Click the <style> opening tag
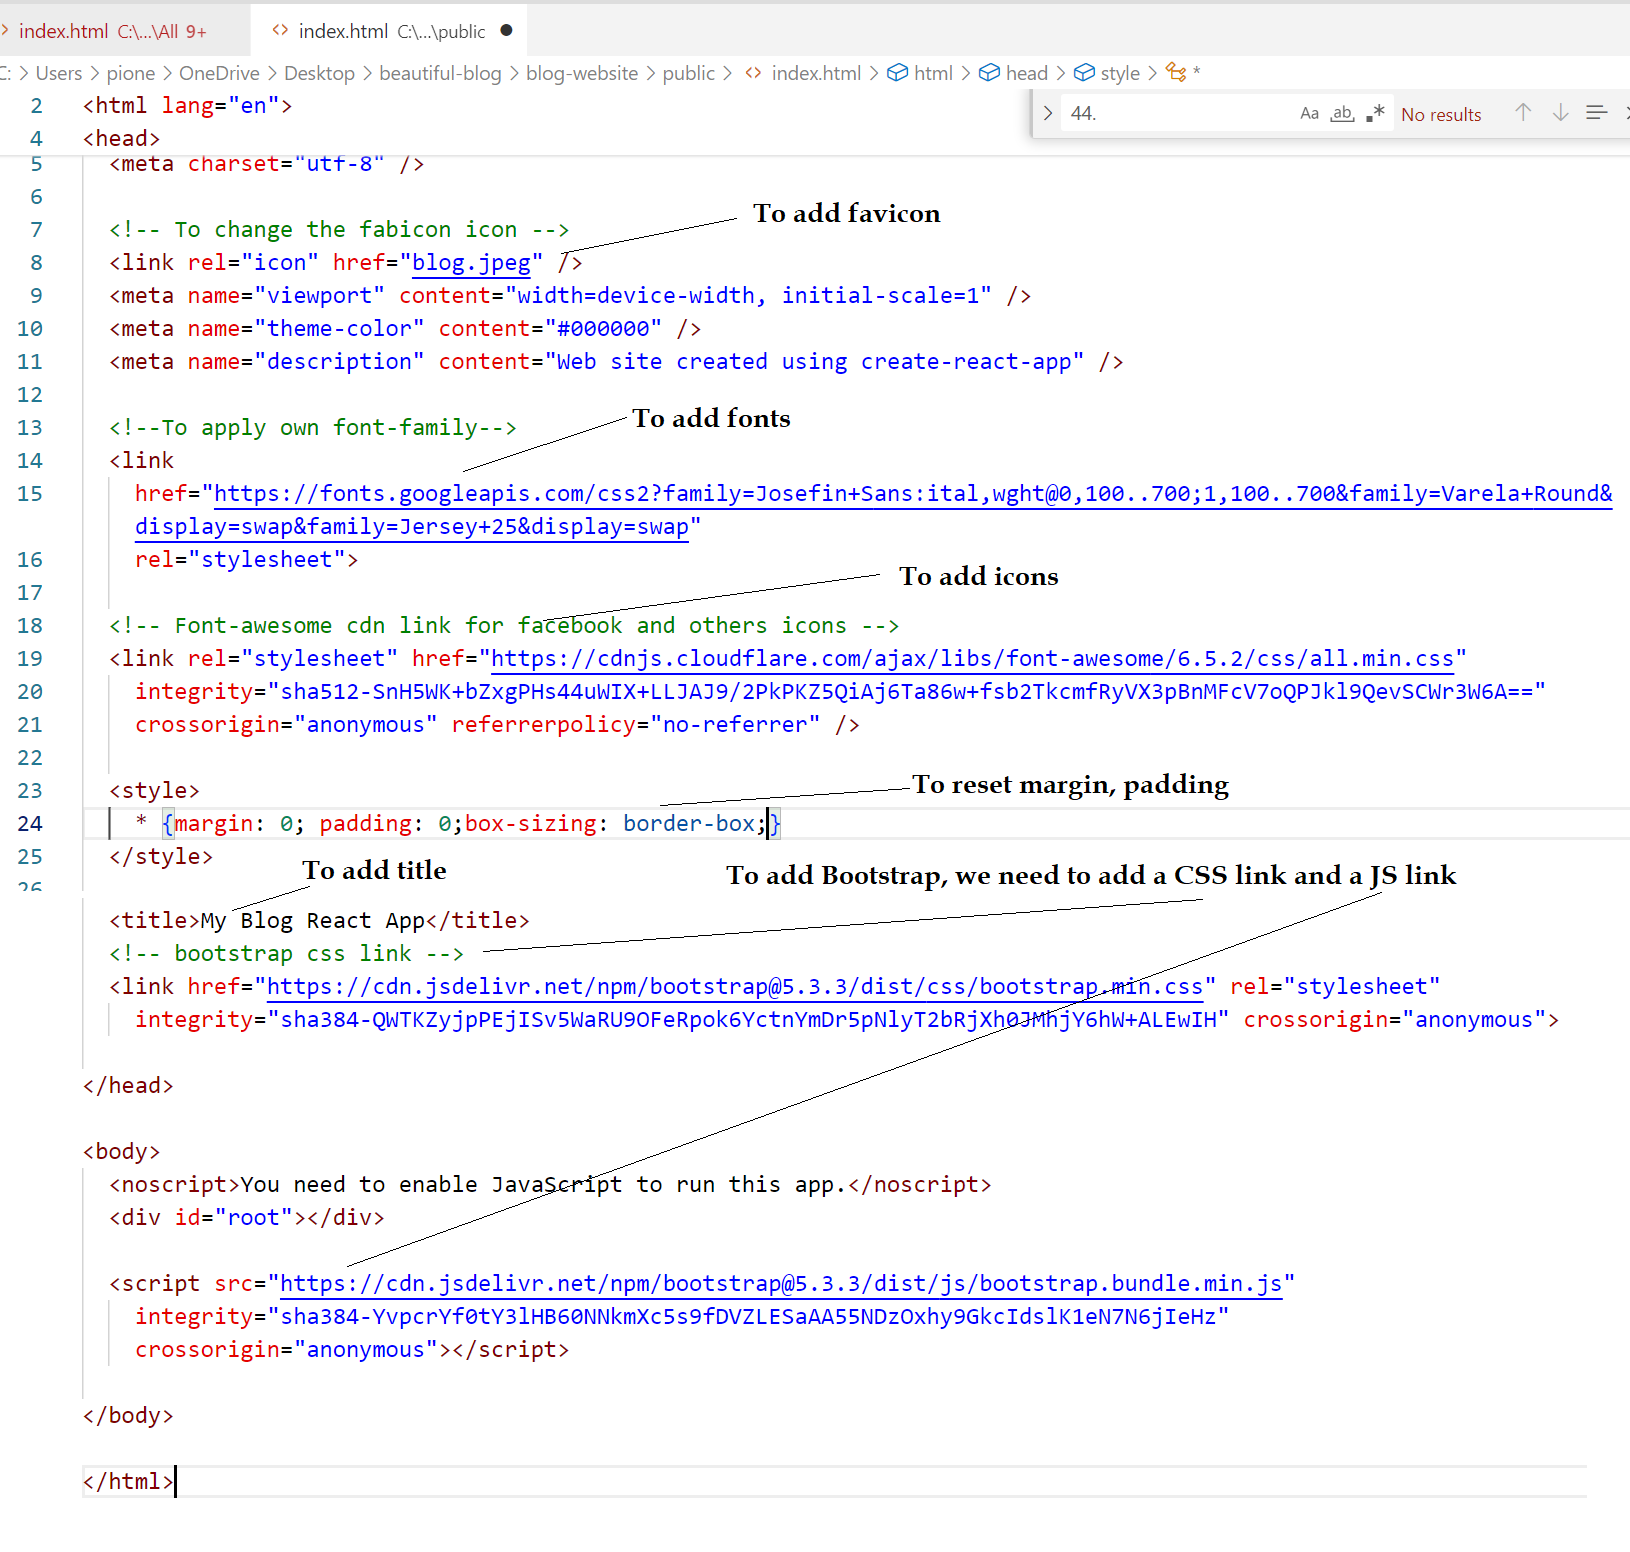Image resolution: width=1630 pixels, height=1552 pixels. 154,791
